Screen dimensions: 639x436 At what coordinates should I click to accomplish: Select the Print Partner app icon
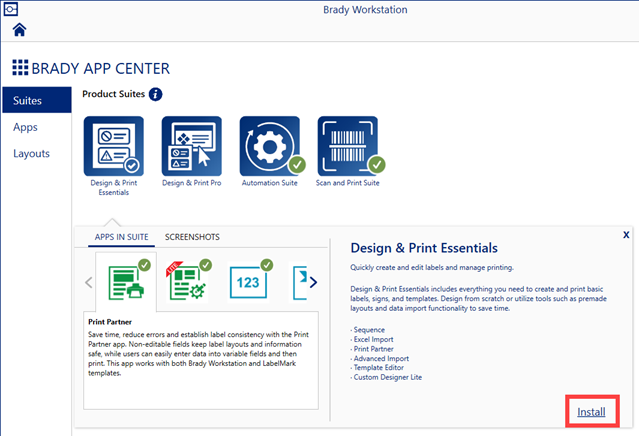point(127,282)
